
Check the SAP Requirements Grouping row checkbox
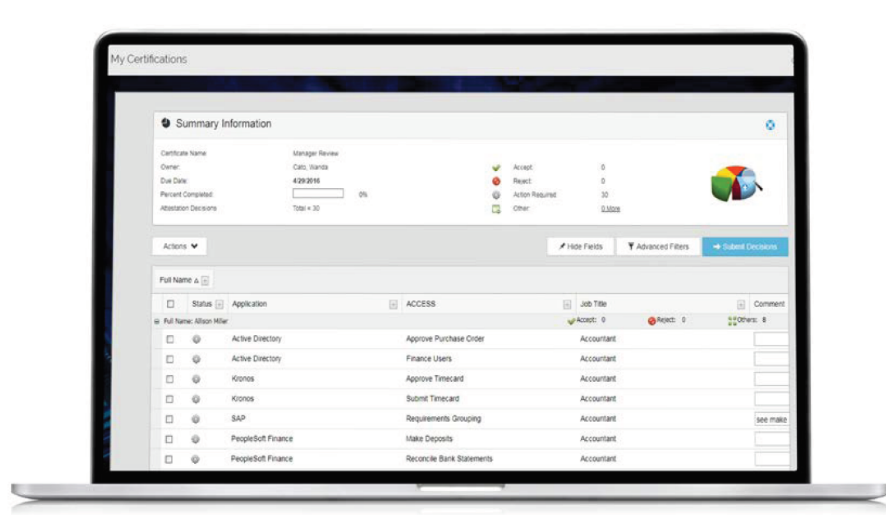[169, 419]
